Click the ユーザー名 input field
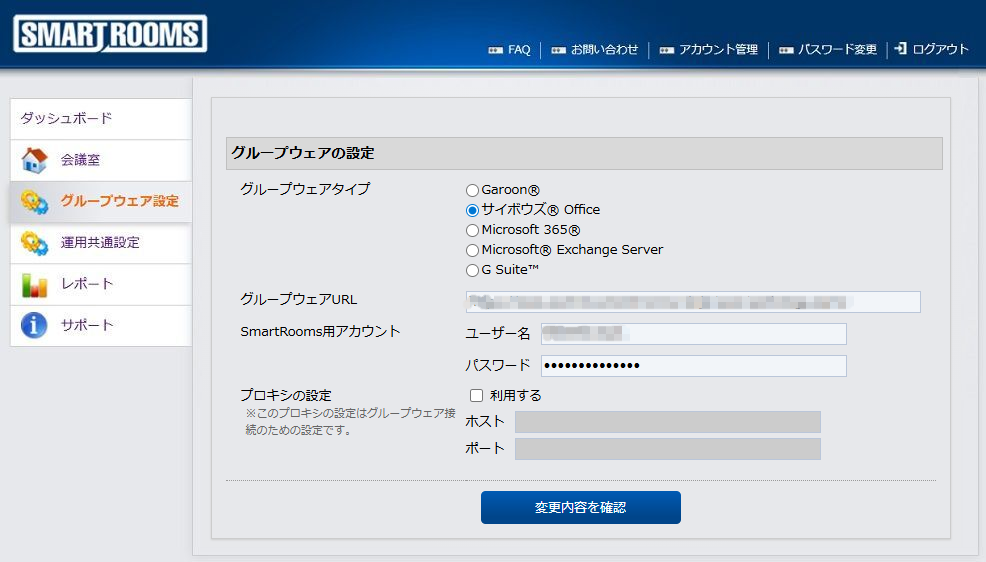 [x=694, y=334]
